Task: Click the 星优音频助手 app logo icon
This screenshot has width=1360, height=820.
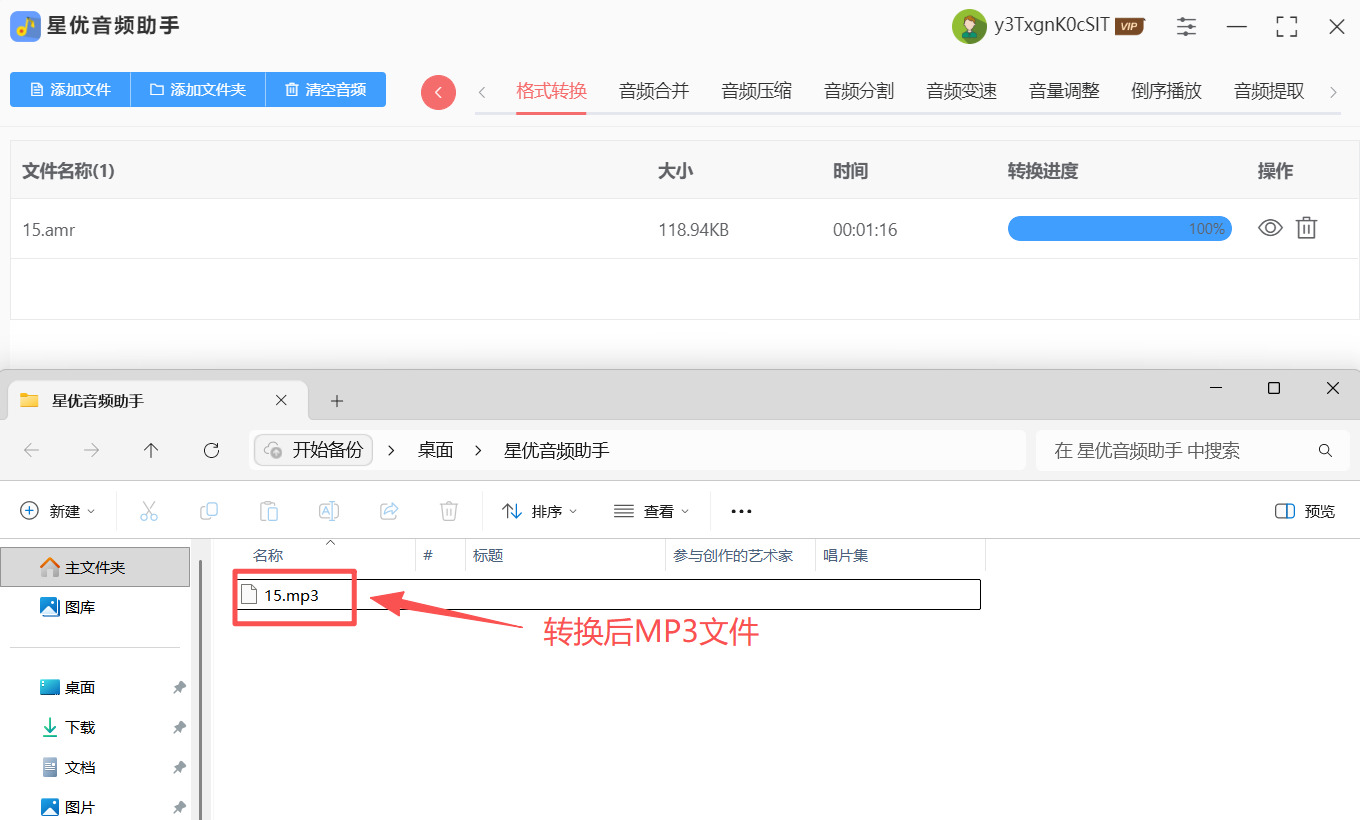Action: pos(25,26)
